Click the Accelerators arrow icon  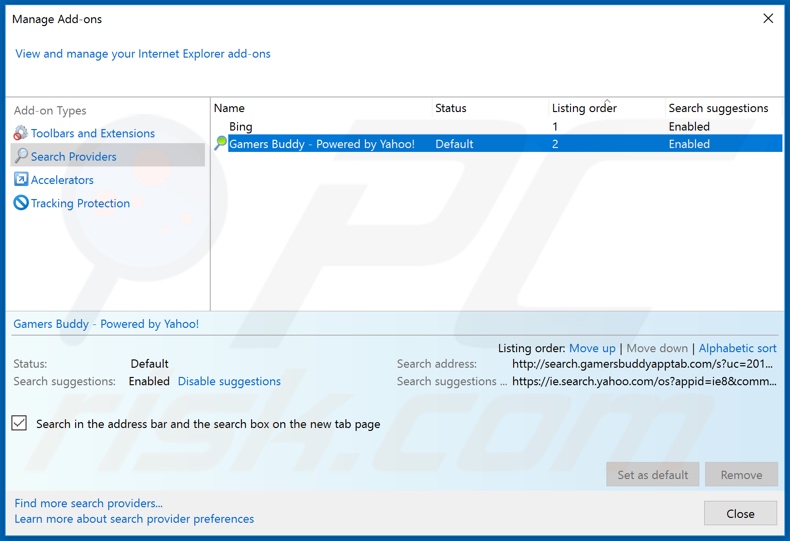[x=21, y=179]
